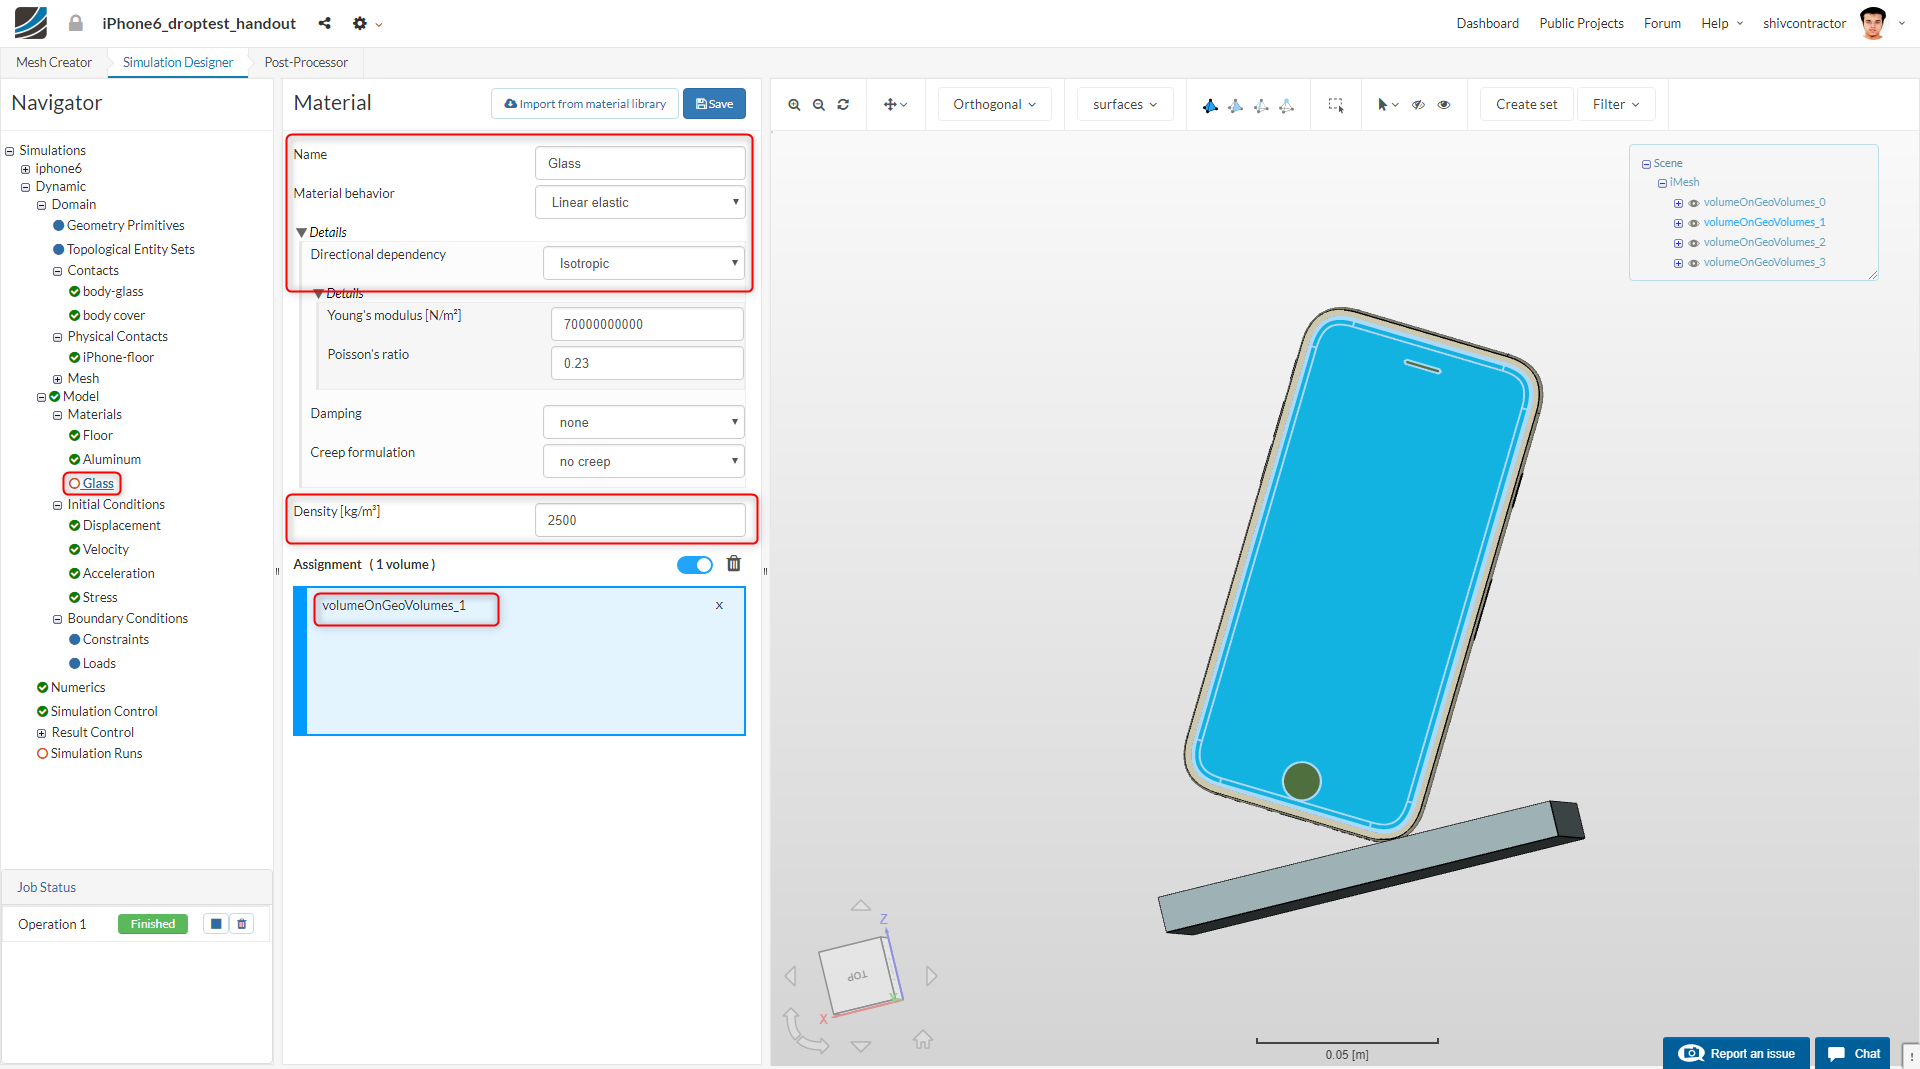This screenshot has height=1069, width=1920.
Task: Reset the viewer zoom with refresh icon
Action: click(x=843, y=104)
